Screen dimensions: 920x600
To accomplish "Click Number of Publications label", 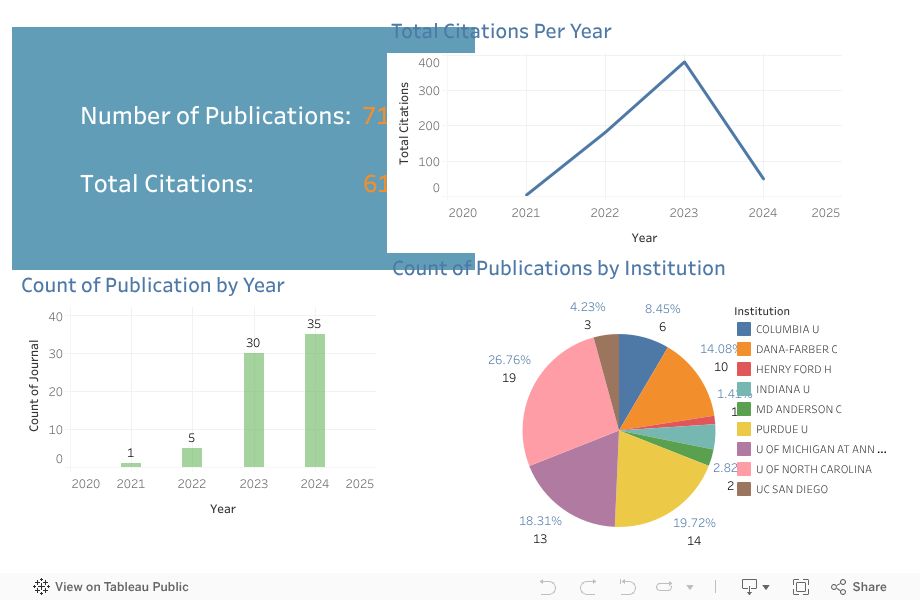I will coord(215,116).
